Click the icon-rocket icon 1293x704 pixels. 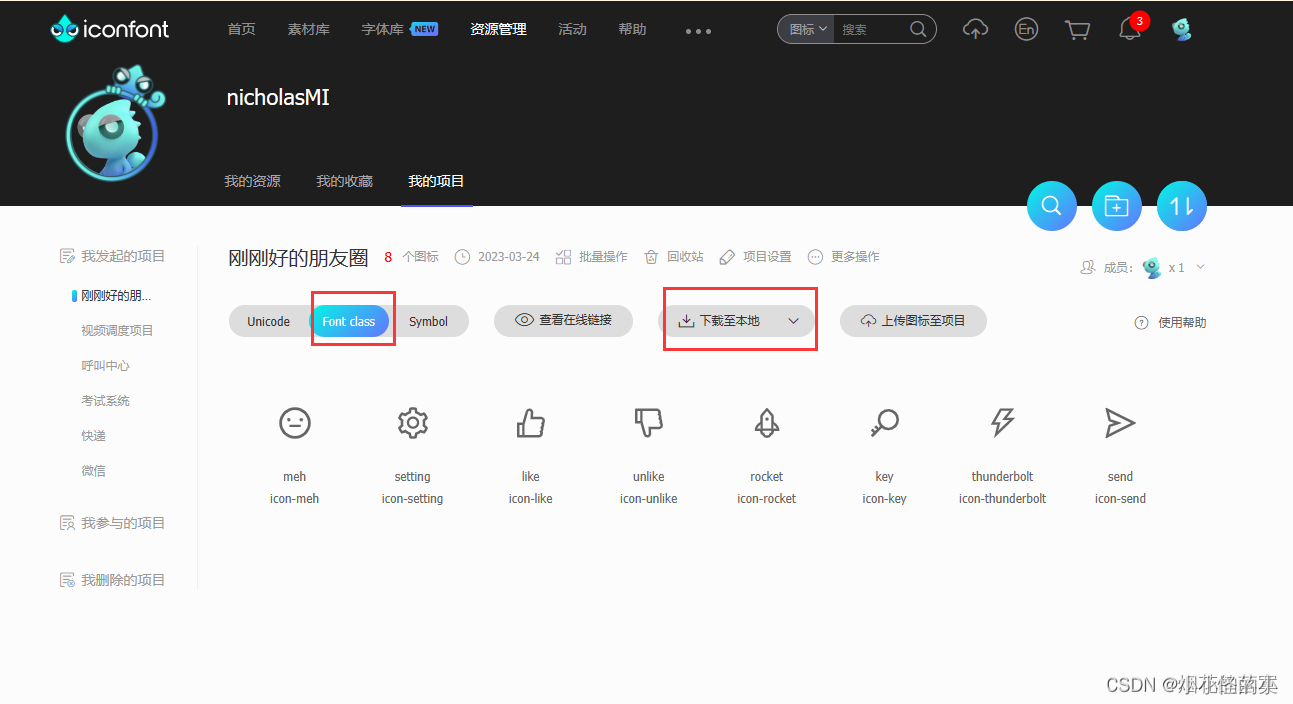pyautogui.click(x=766, y=422)
